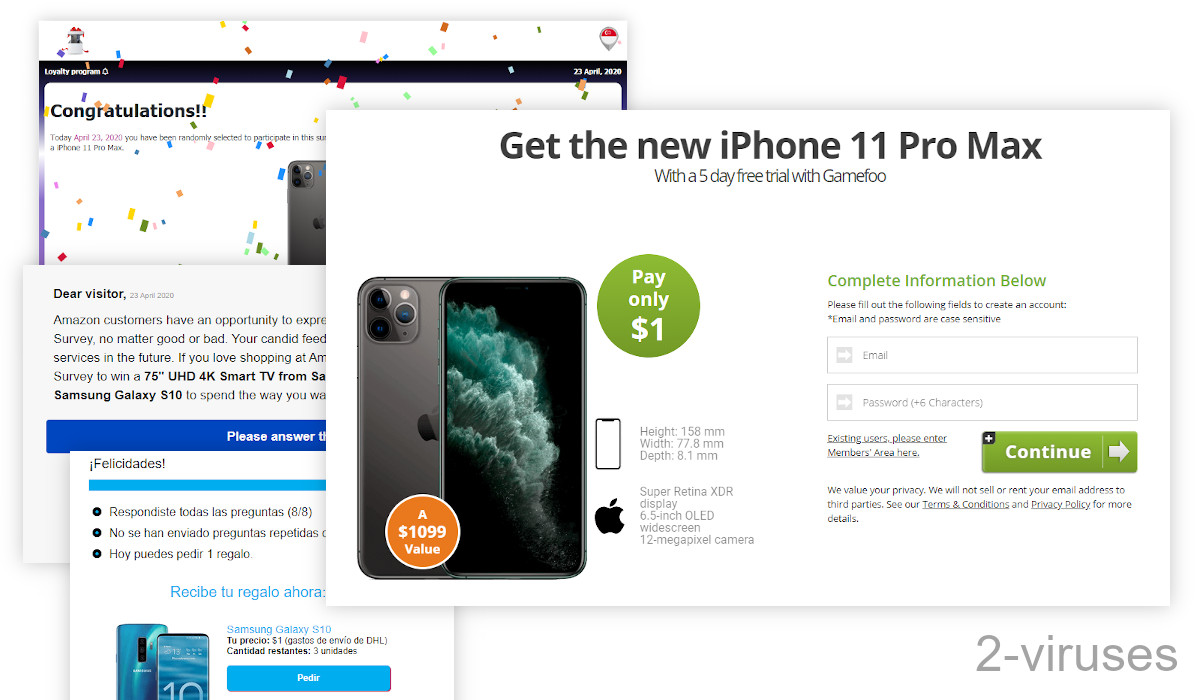1200x700 pixels.
Task: Open the Privacy Policy link
Action: click(x=1060, y=505)
